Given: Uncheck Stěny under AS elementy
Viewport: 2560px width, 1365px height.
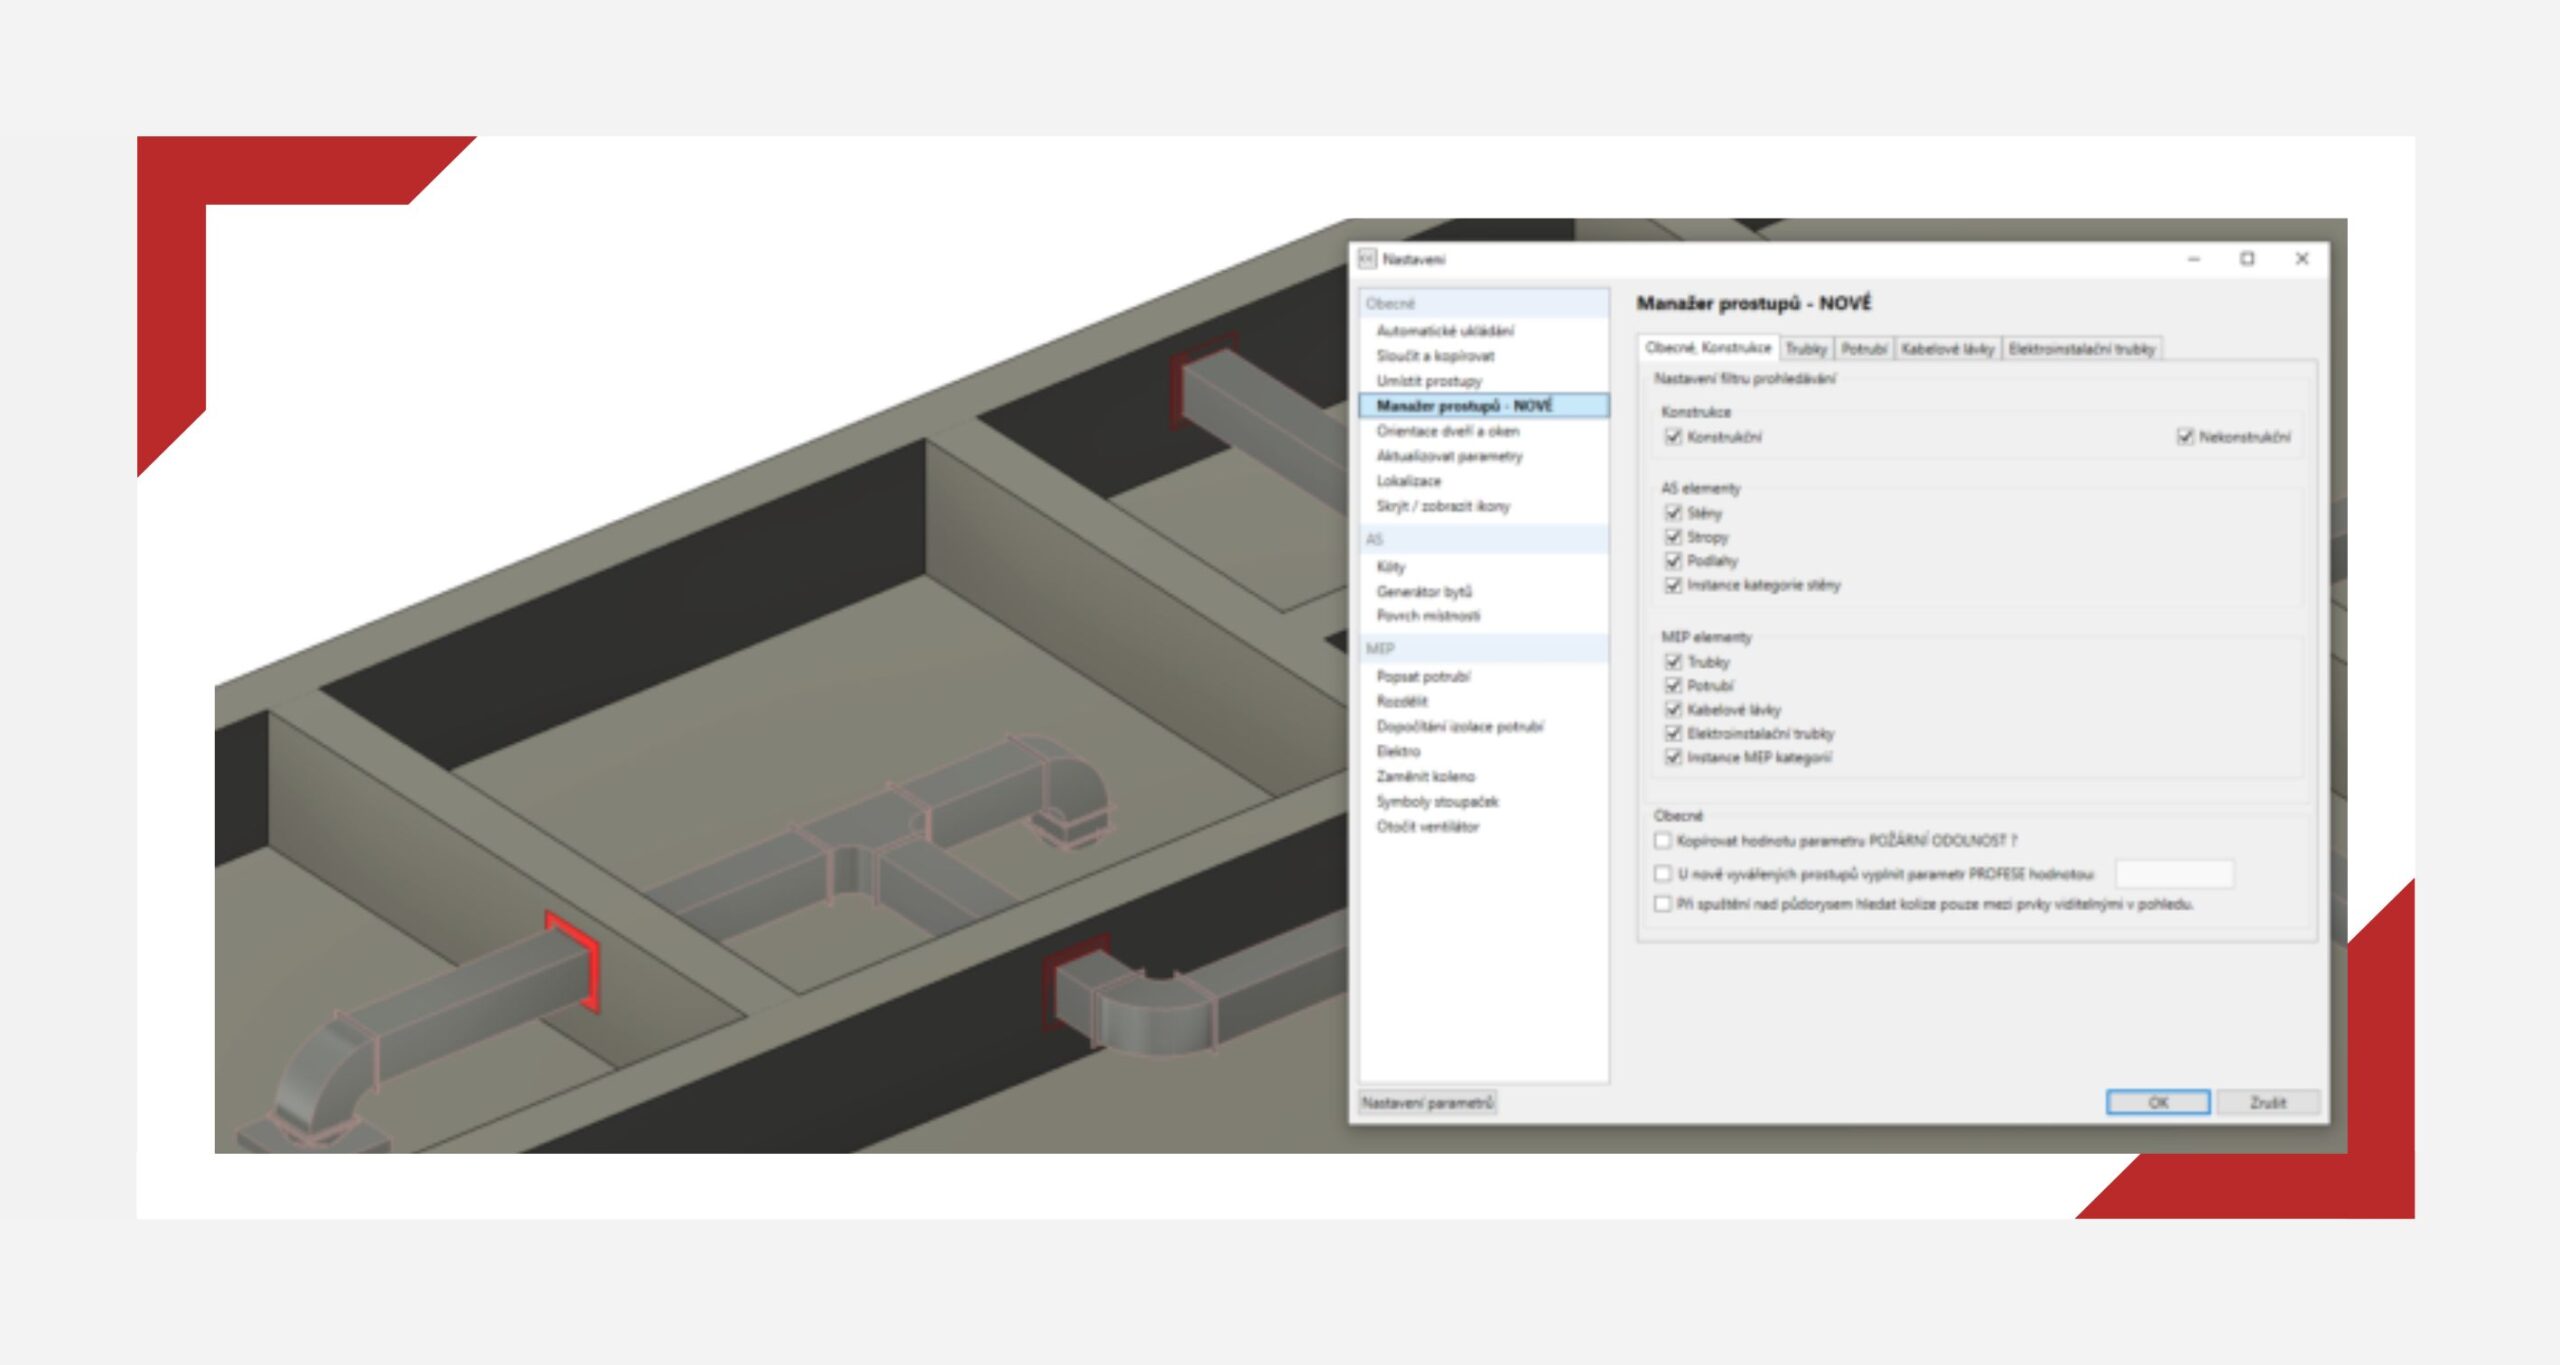Looking at the screenshot, I should [1673, 513].
